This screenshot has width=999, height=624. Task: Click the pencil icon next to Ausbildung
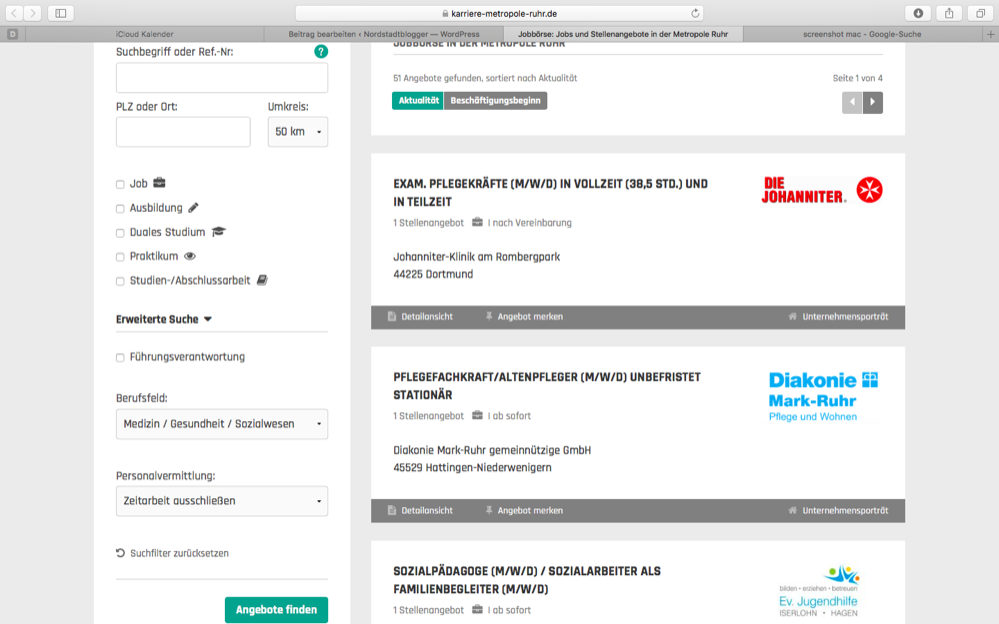point(194,207)
